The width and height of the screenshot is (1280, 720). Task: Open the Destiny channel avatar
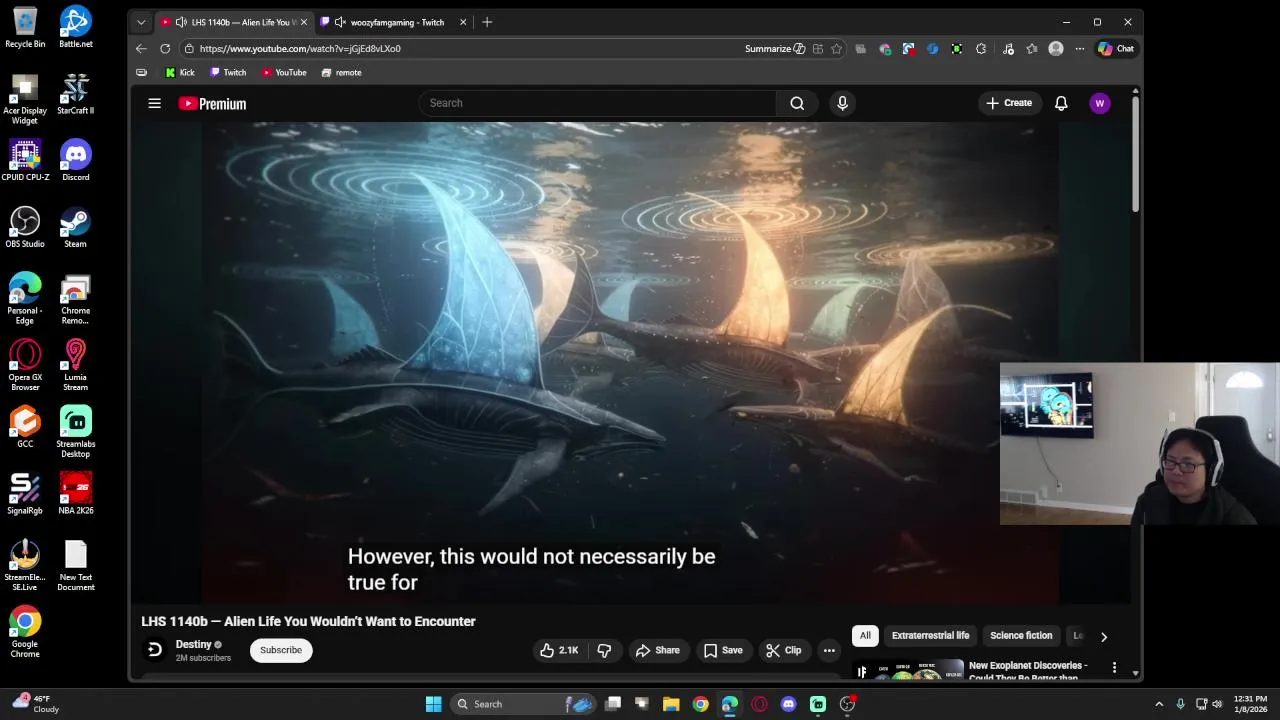(x=155, y=650)
